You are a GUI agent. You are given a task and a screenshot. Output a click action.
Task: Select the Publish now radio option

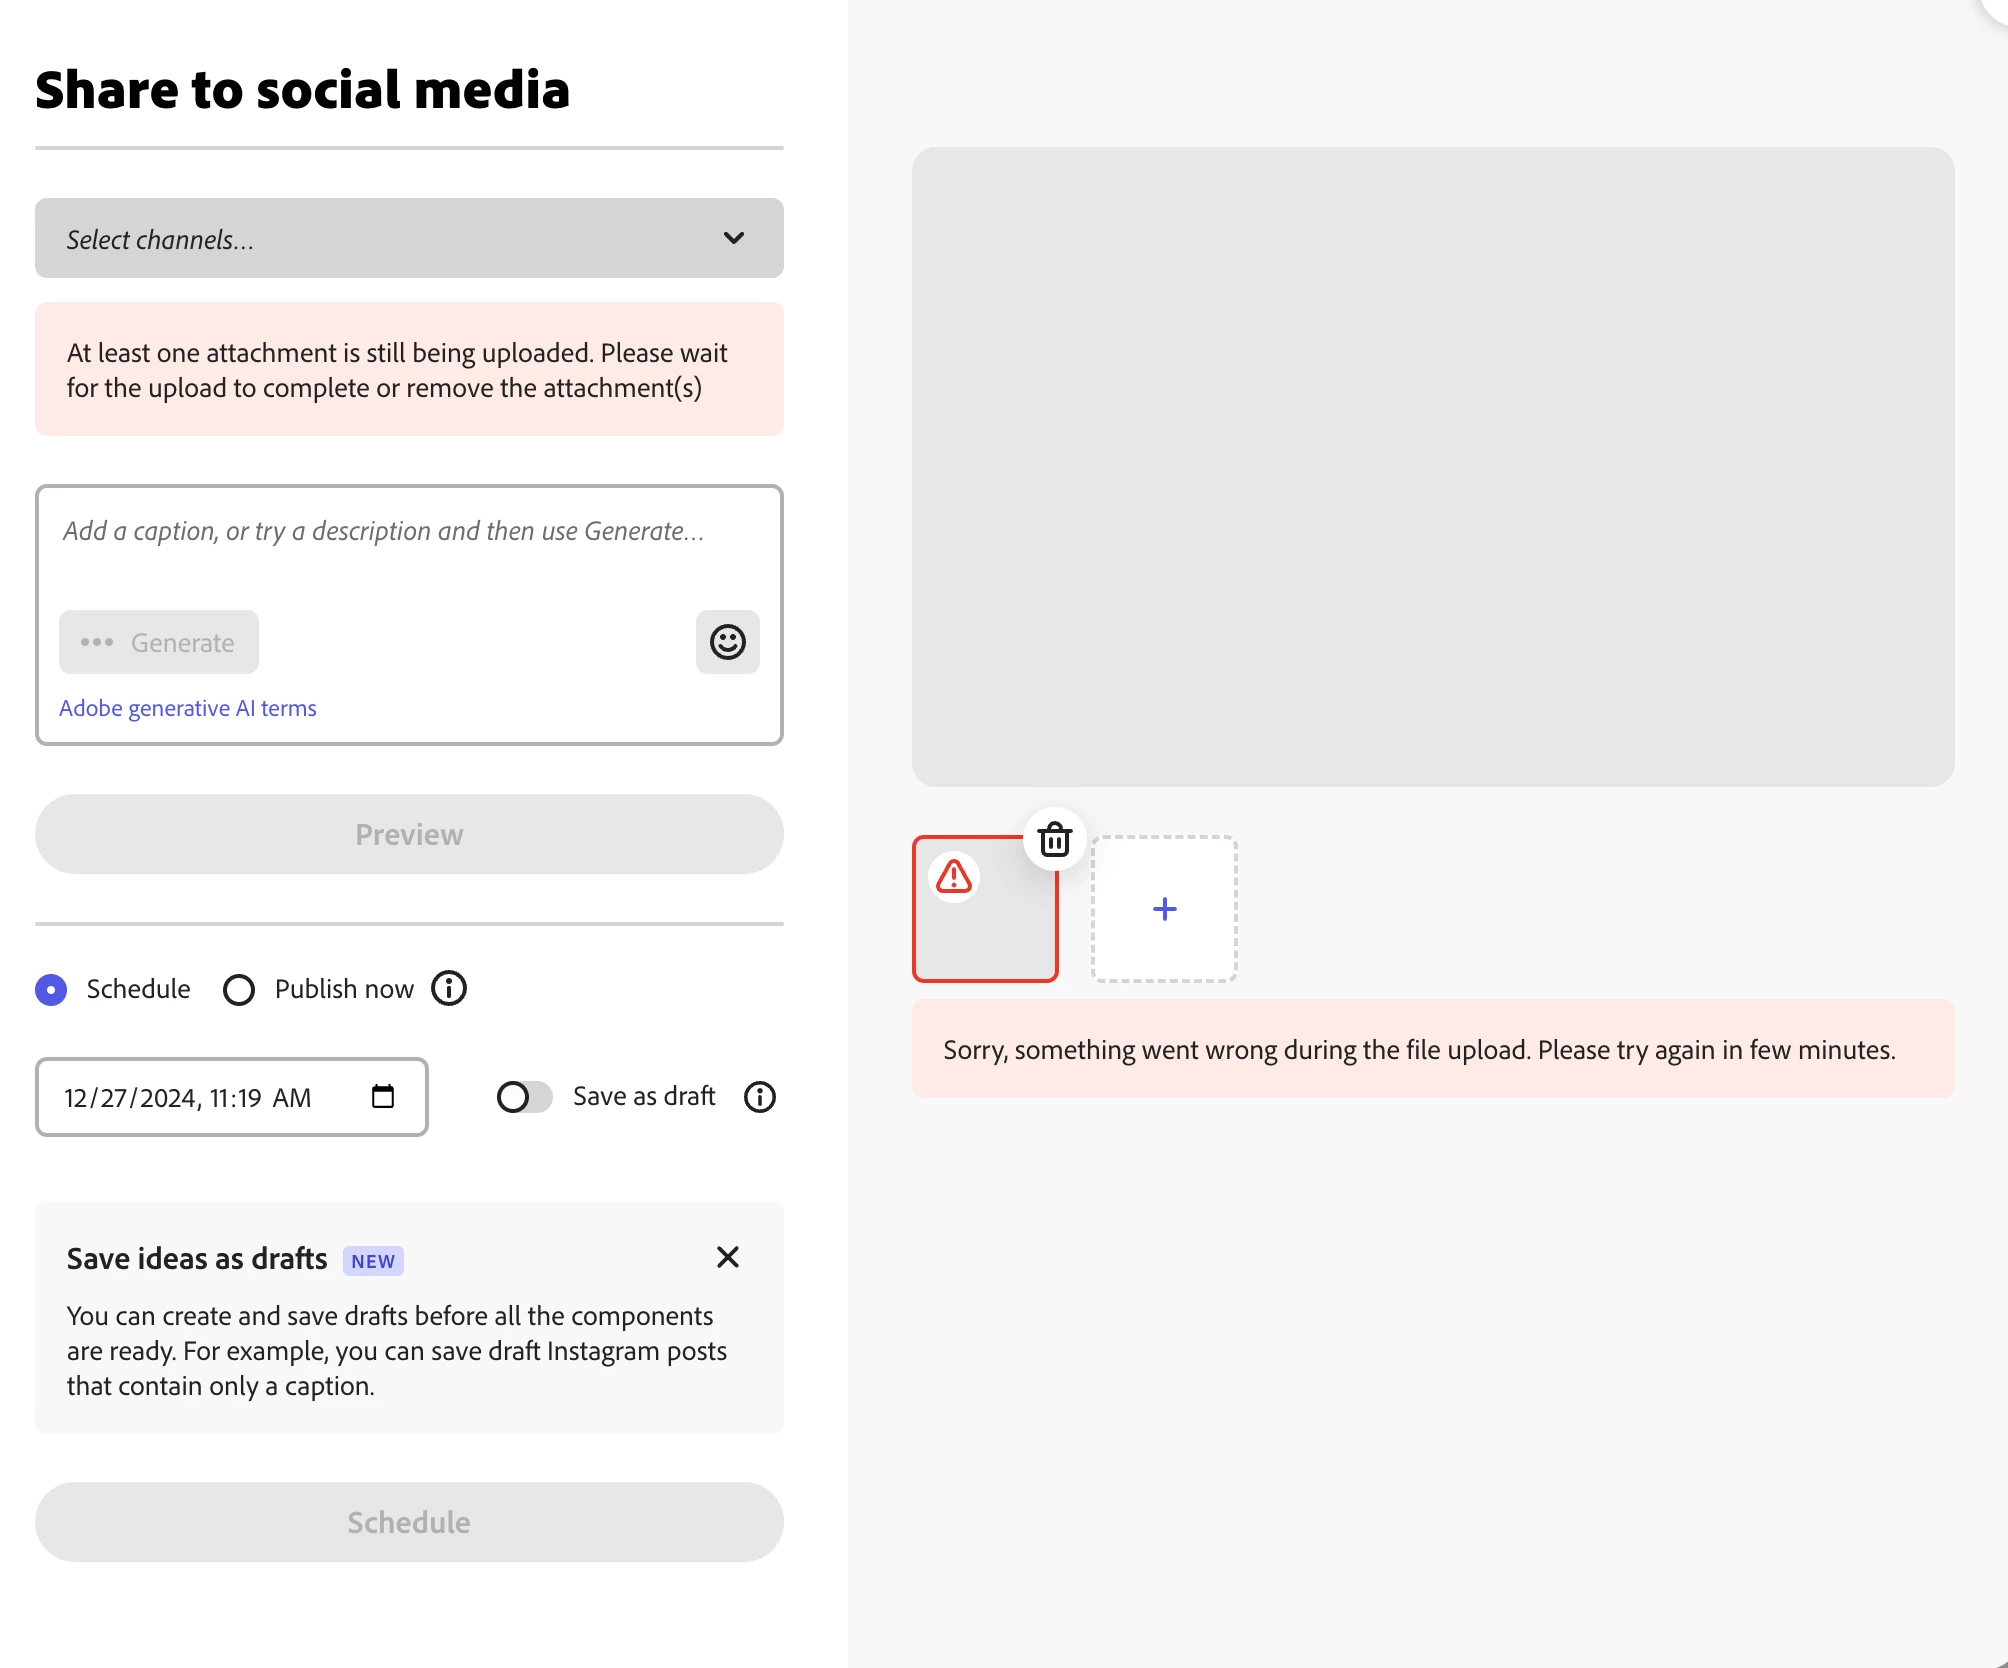click(239, 989)
